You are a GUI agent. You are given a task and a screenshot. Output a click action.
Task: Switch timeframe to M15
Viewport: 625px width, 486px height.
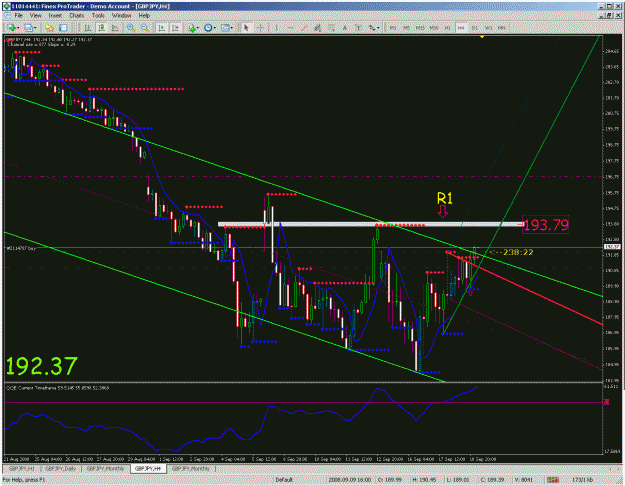pyautogui.click(x=420, y=28)
